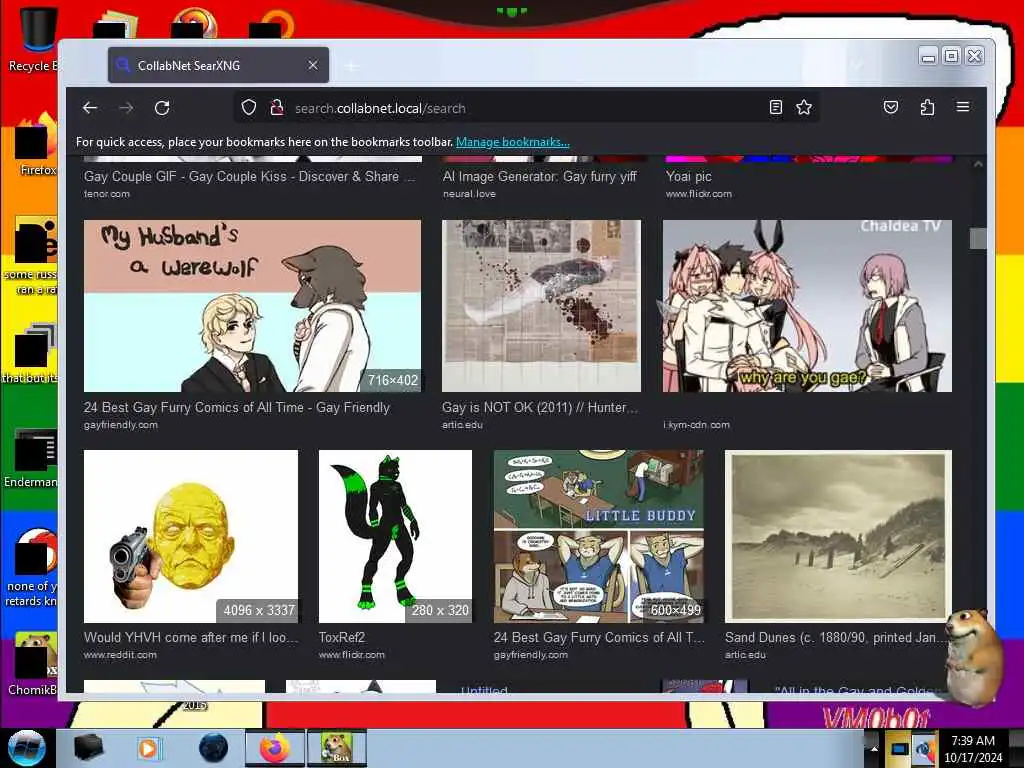Click the taskbar clock showing 7:39 AM
This screenshot has width=1024, height=768.
[x=973, y=748]
